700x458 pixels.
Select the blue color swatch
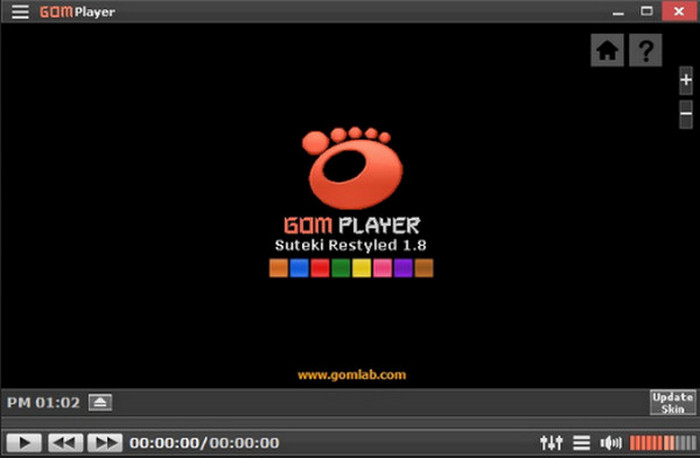click(x=299, y=268)
